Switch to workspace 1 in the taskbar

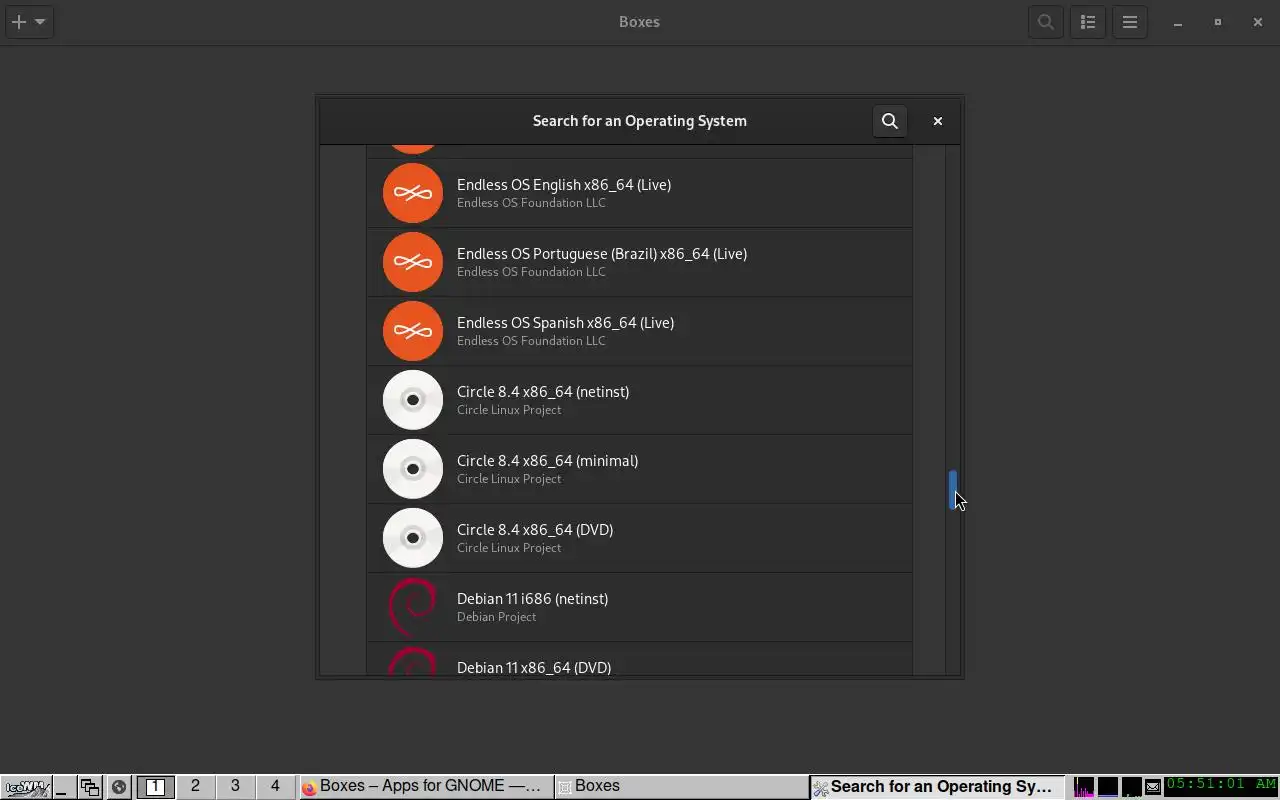[x=155, y=787]
